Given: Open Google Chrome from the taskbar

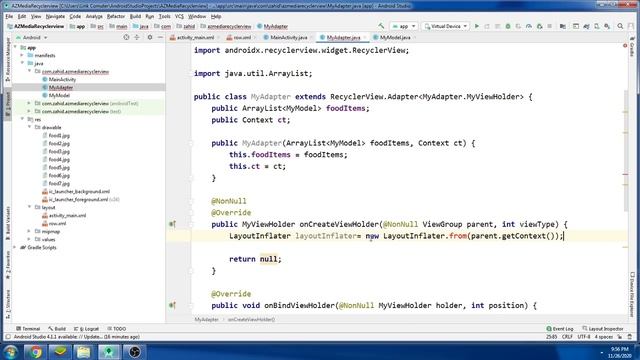Looking at the screenshot, I should pyautogui.click(x=36, y=351).
